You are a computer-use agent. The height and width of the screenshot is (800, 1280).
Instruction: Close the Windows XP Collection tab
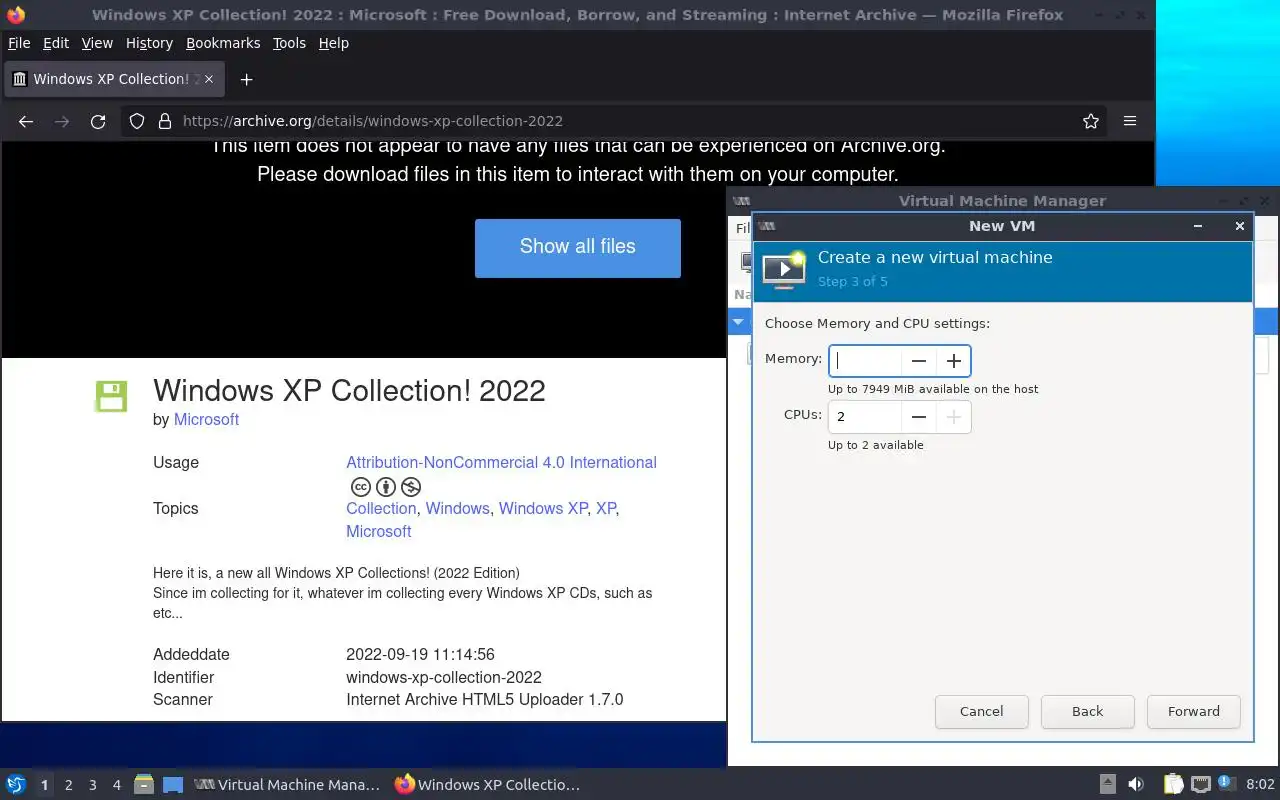click(x=209, y=79)
